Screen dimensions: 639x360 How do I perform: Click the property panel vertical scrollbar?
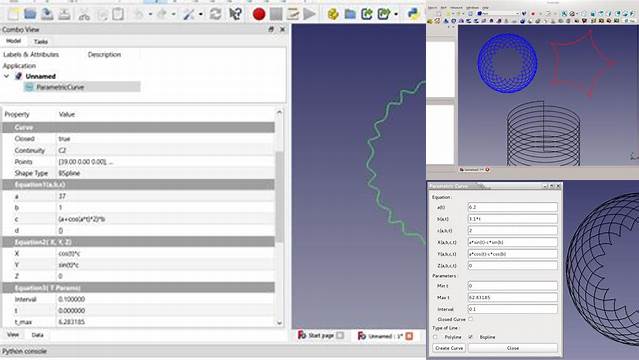pyautogui.click(x=279, y=196)
